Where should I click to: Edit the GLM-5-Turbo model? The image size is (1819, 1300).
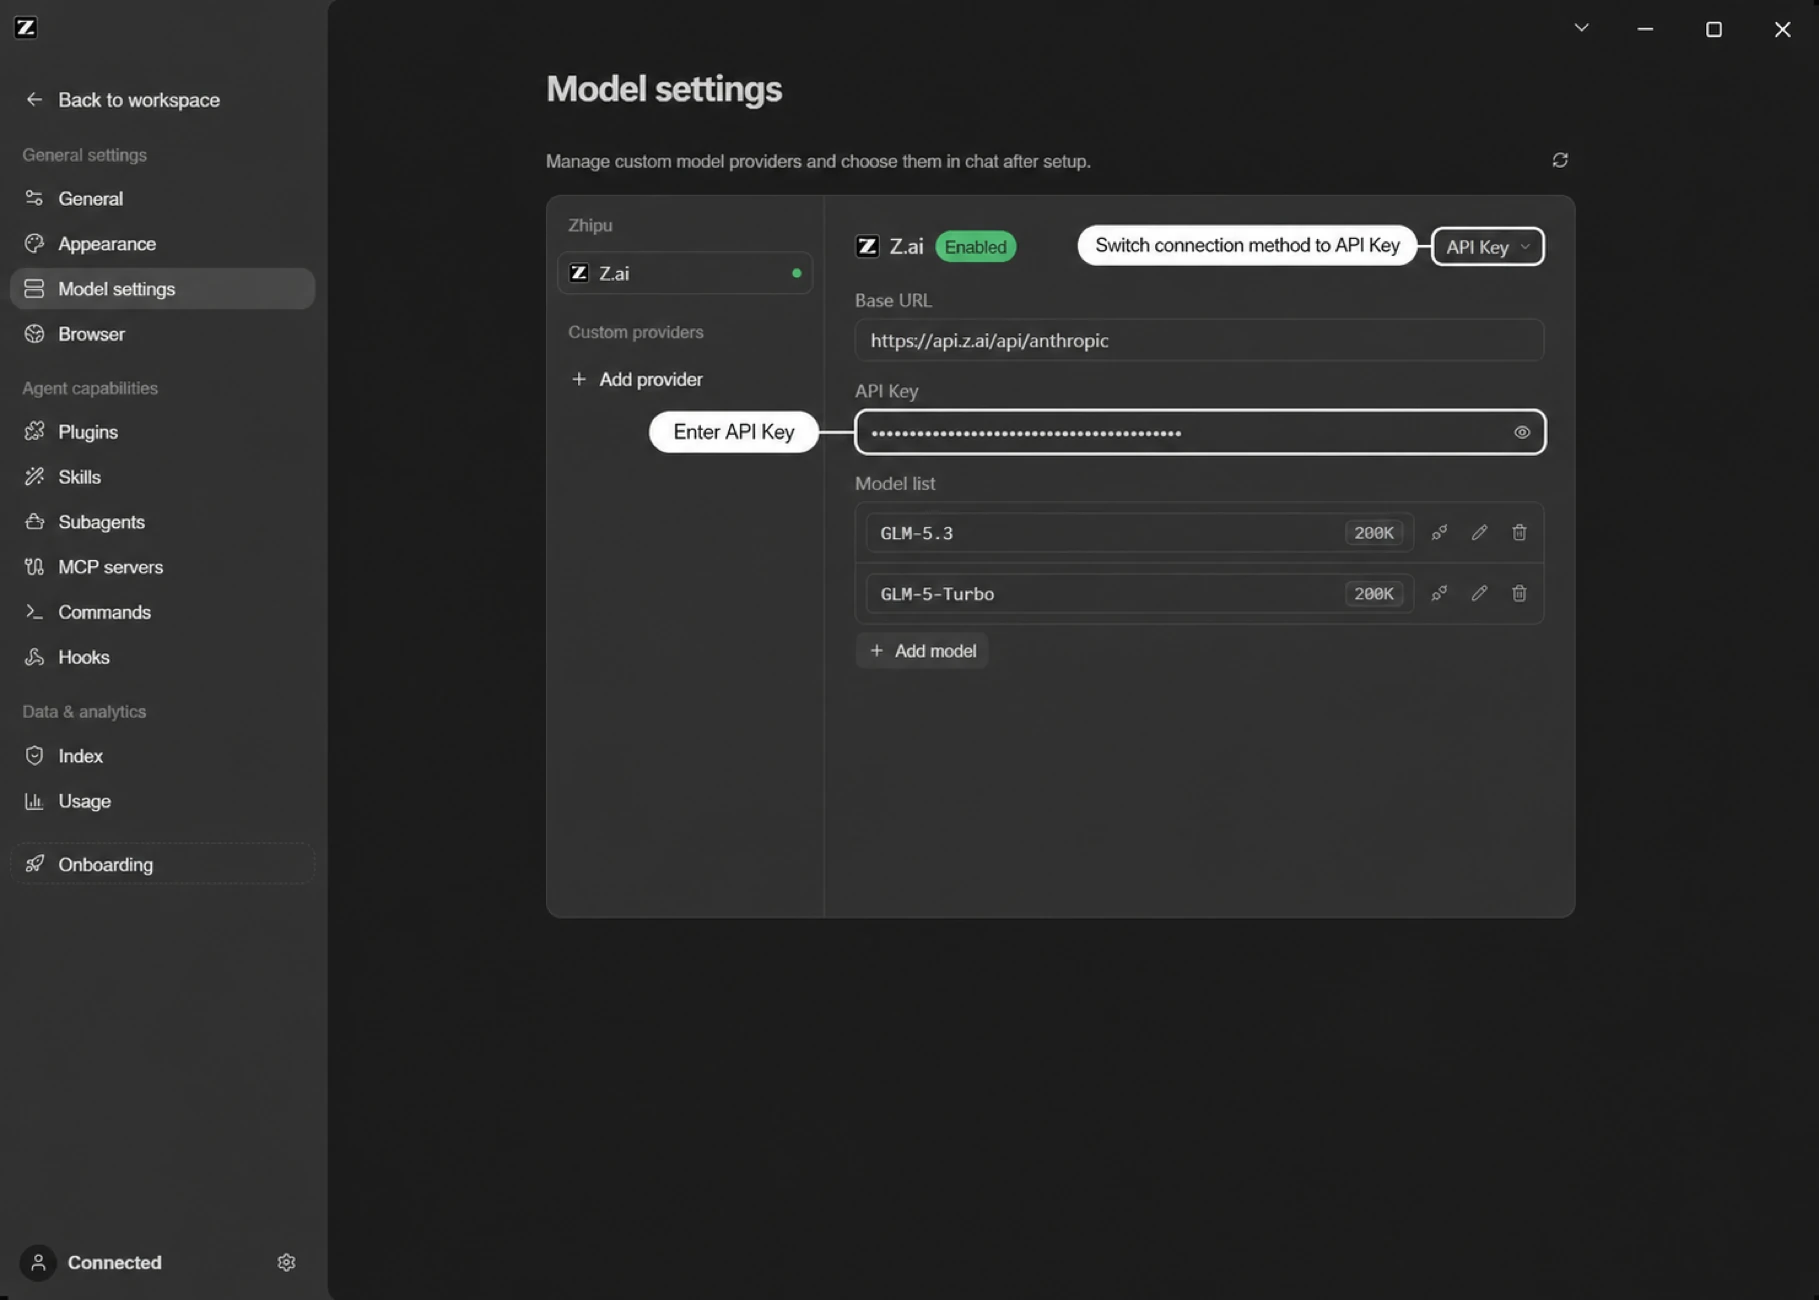point(1479,593)
